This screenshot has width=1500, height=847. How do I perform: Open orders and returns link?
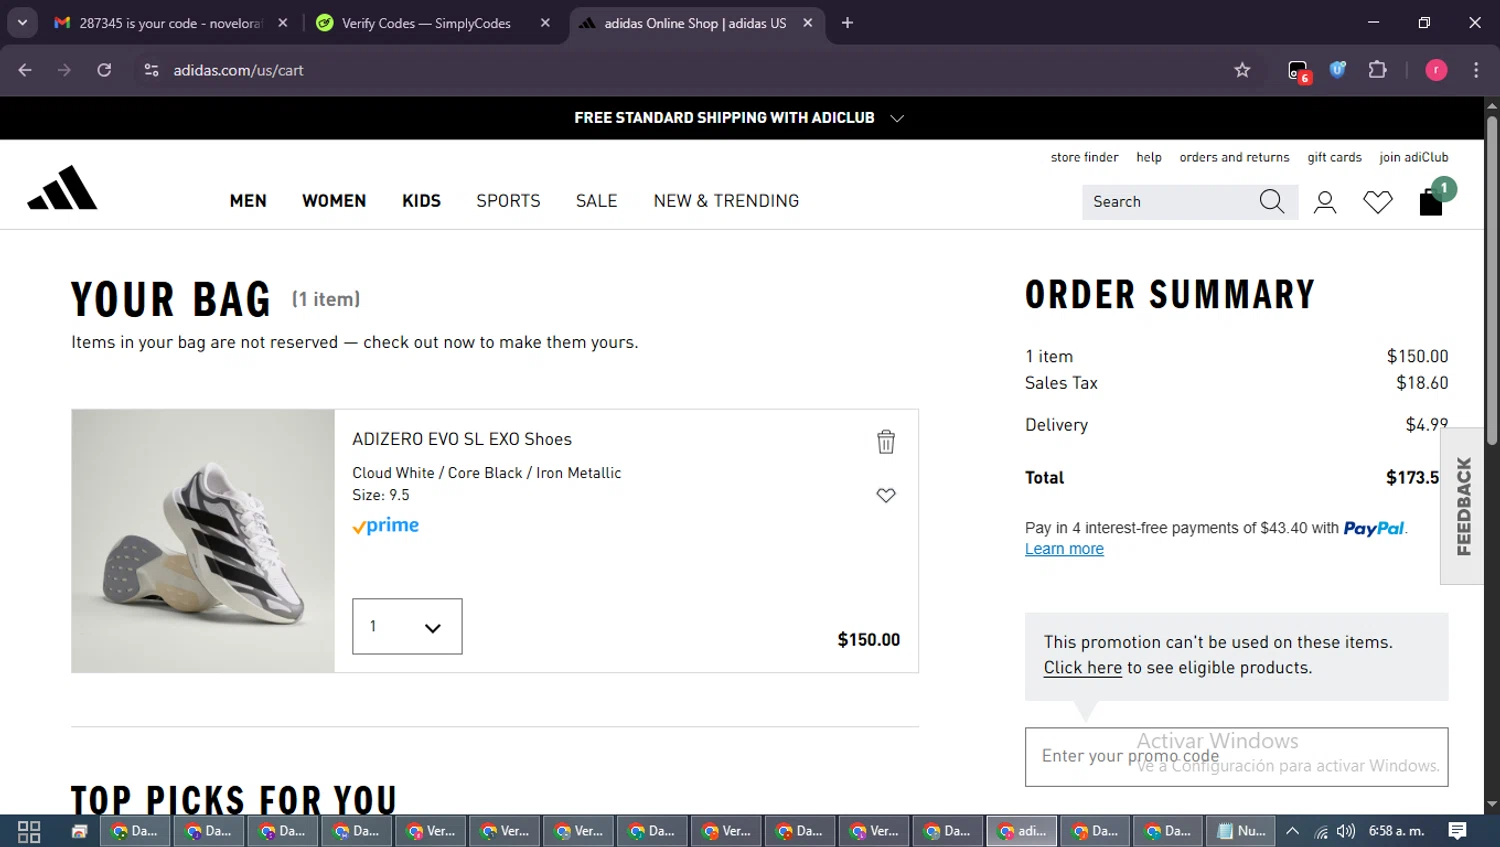(x=1234, y=157)
